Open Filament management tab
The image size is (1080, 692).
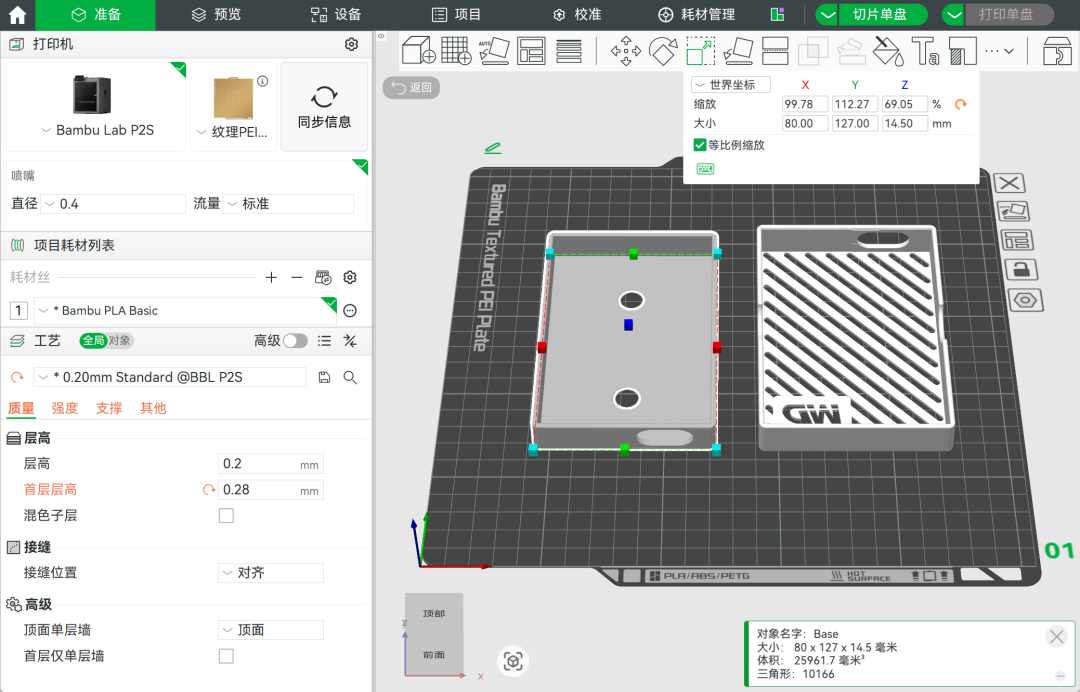(x=696, y=14)
